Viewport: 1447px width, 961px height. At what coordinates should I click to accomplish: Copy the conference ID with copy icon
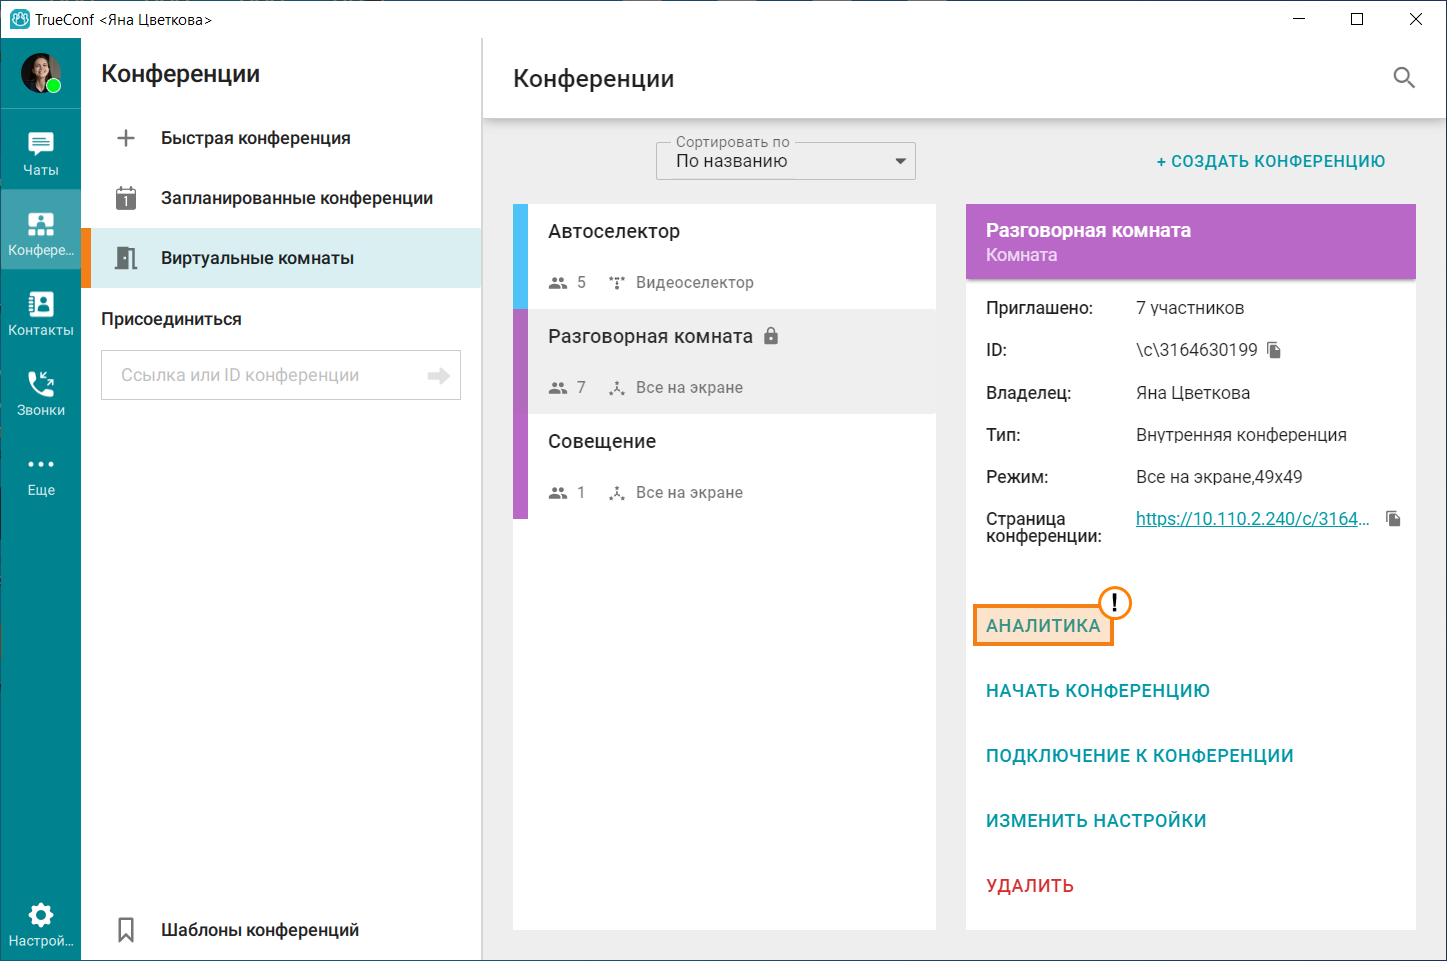(x=1274, y=350)
